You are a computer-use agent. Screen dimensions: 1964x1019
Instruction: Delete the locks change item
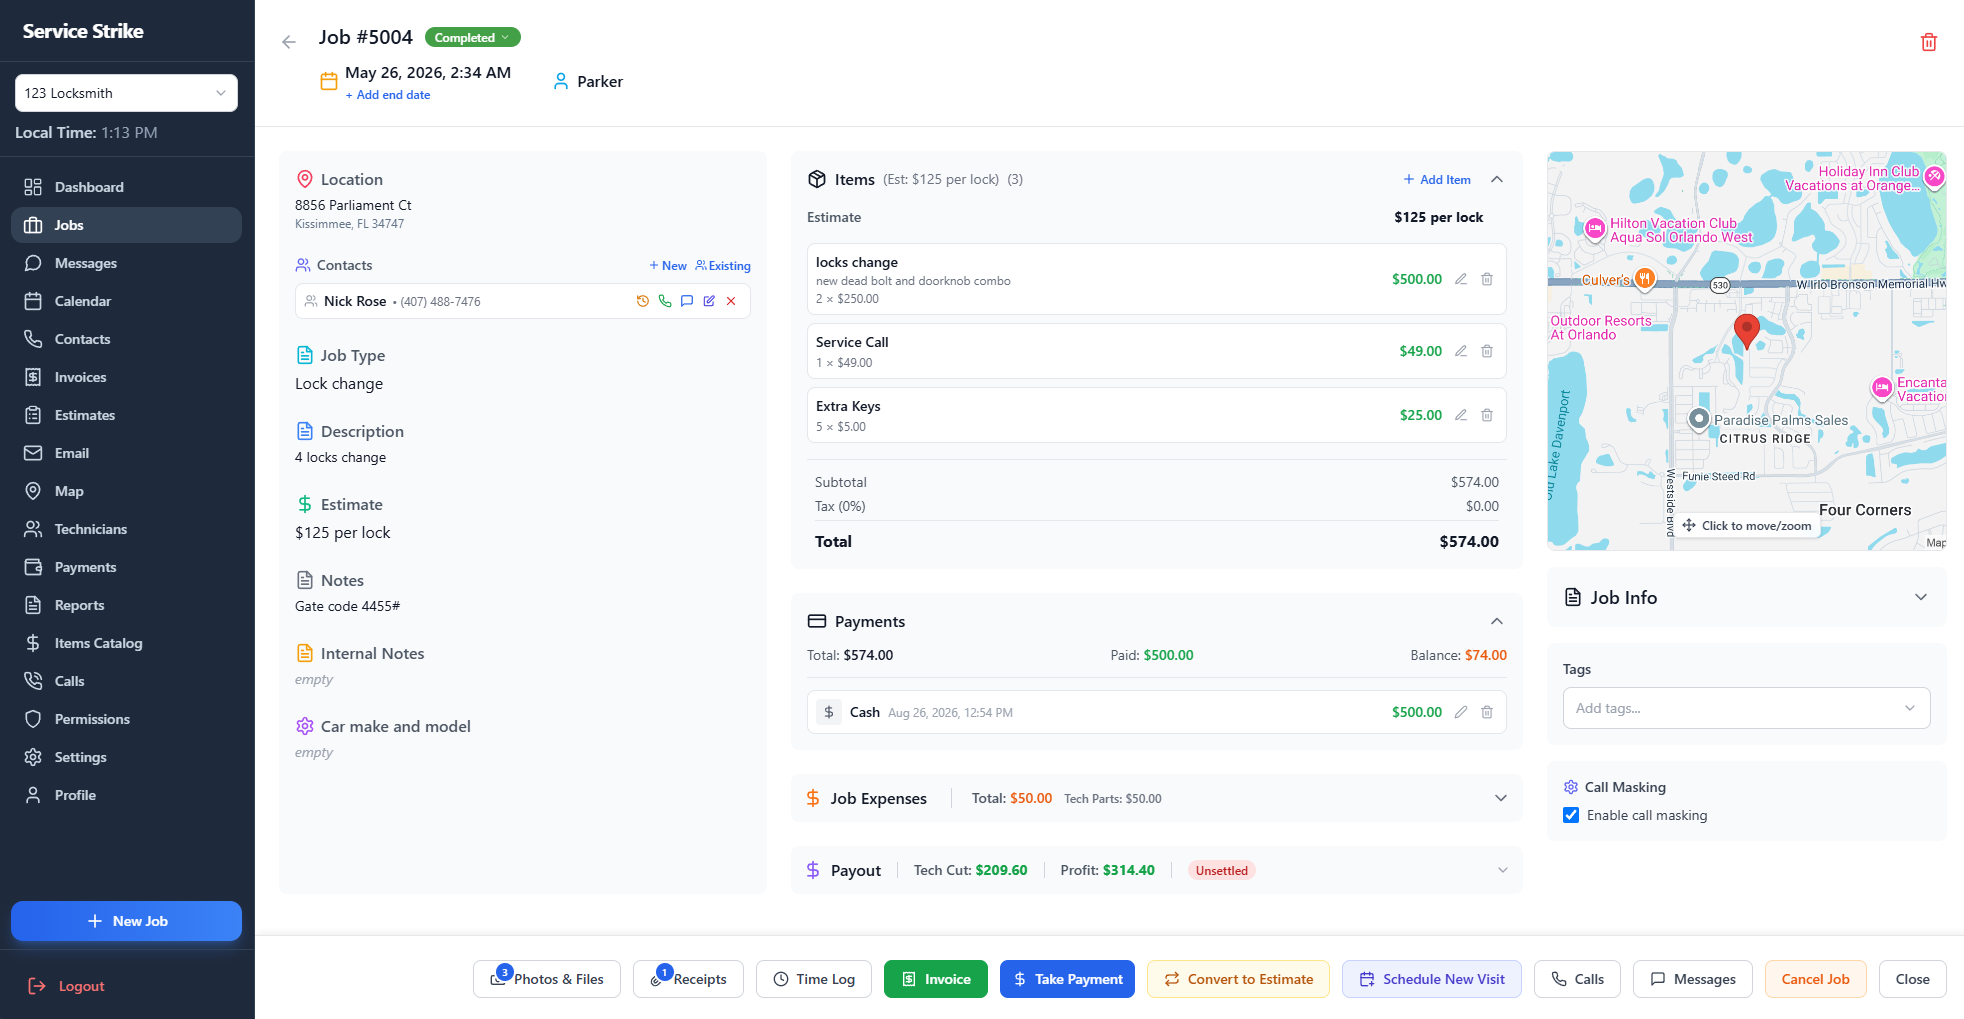(x=1487, y=279)
